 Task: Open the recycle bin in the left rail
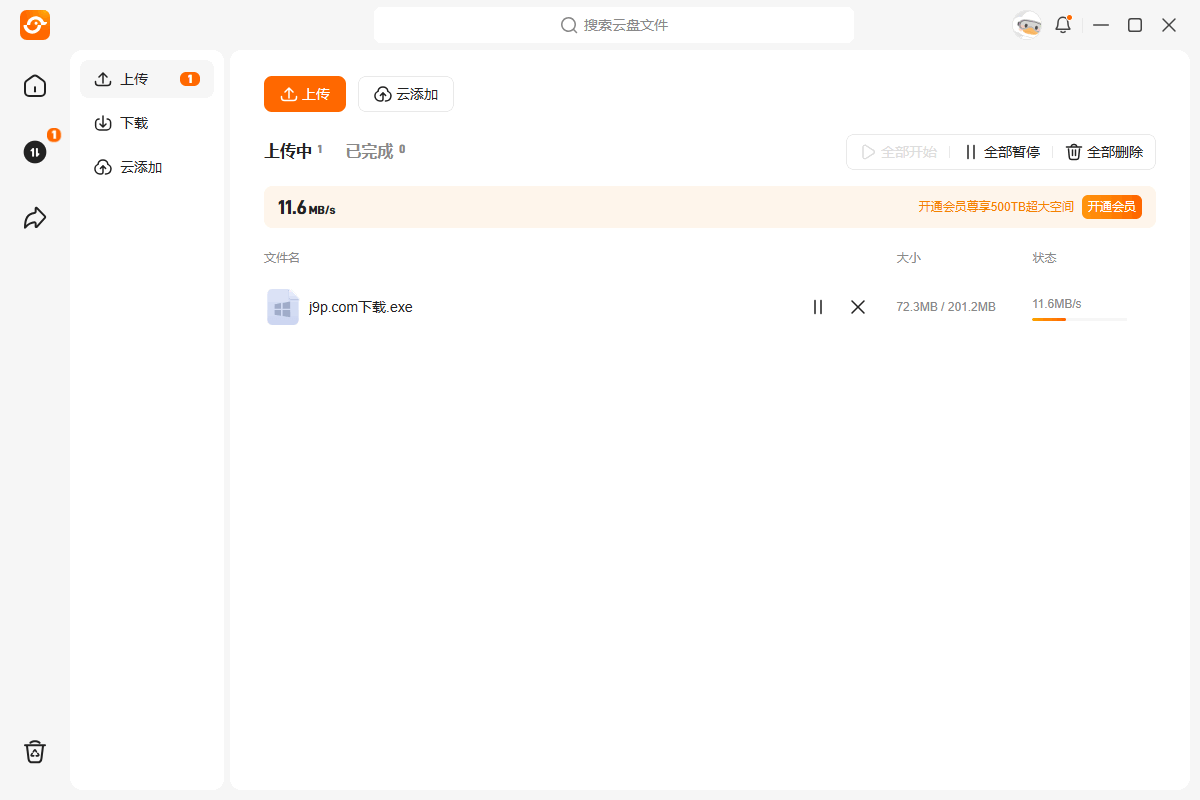coord(35,752)
